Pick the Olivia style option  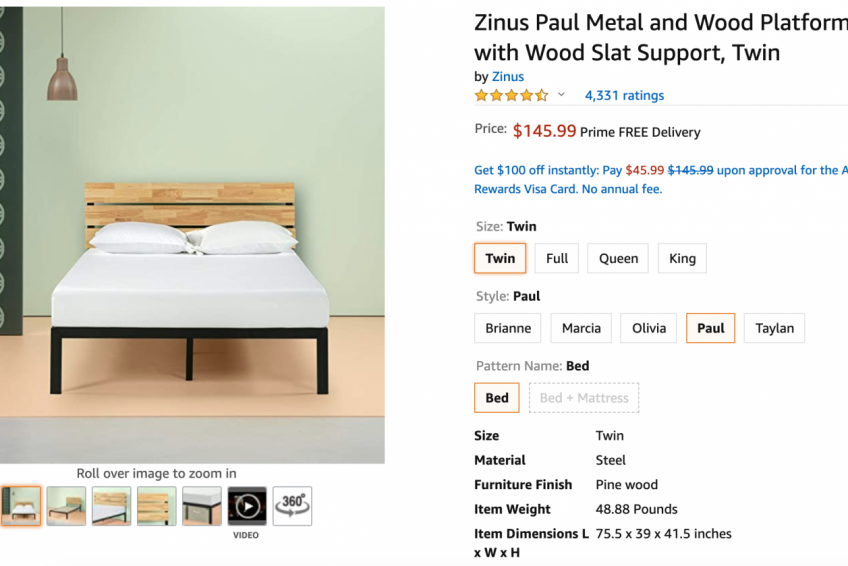pyautogui.click(x=649, y=328)
